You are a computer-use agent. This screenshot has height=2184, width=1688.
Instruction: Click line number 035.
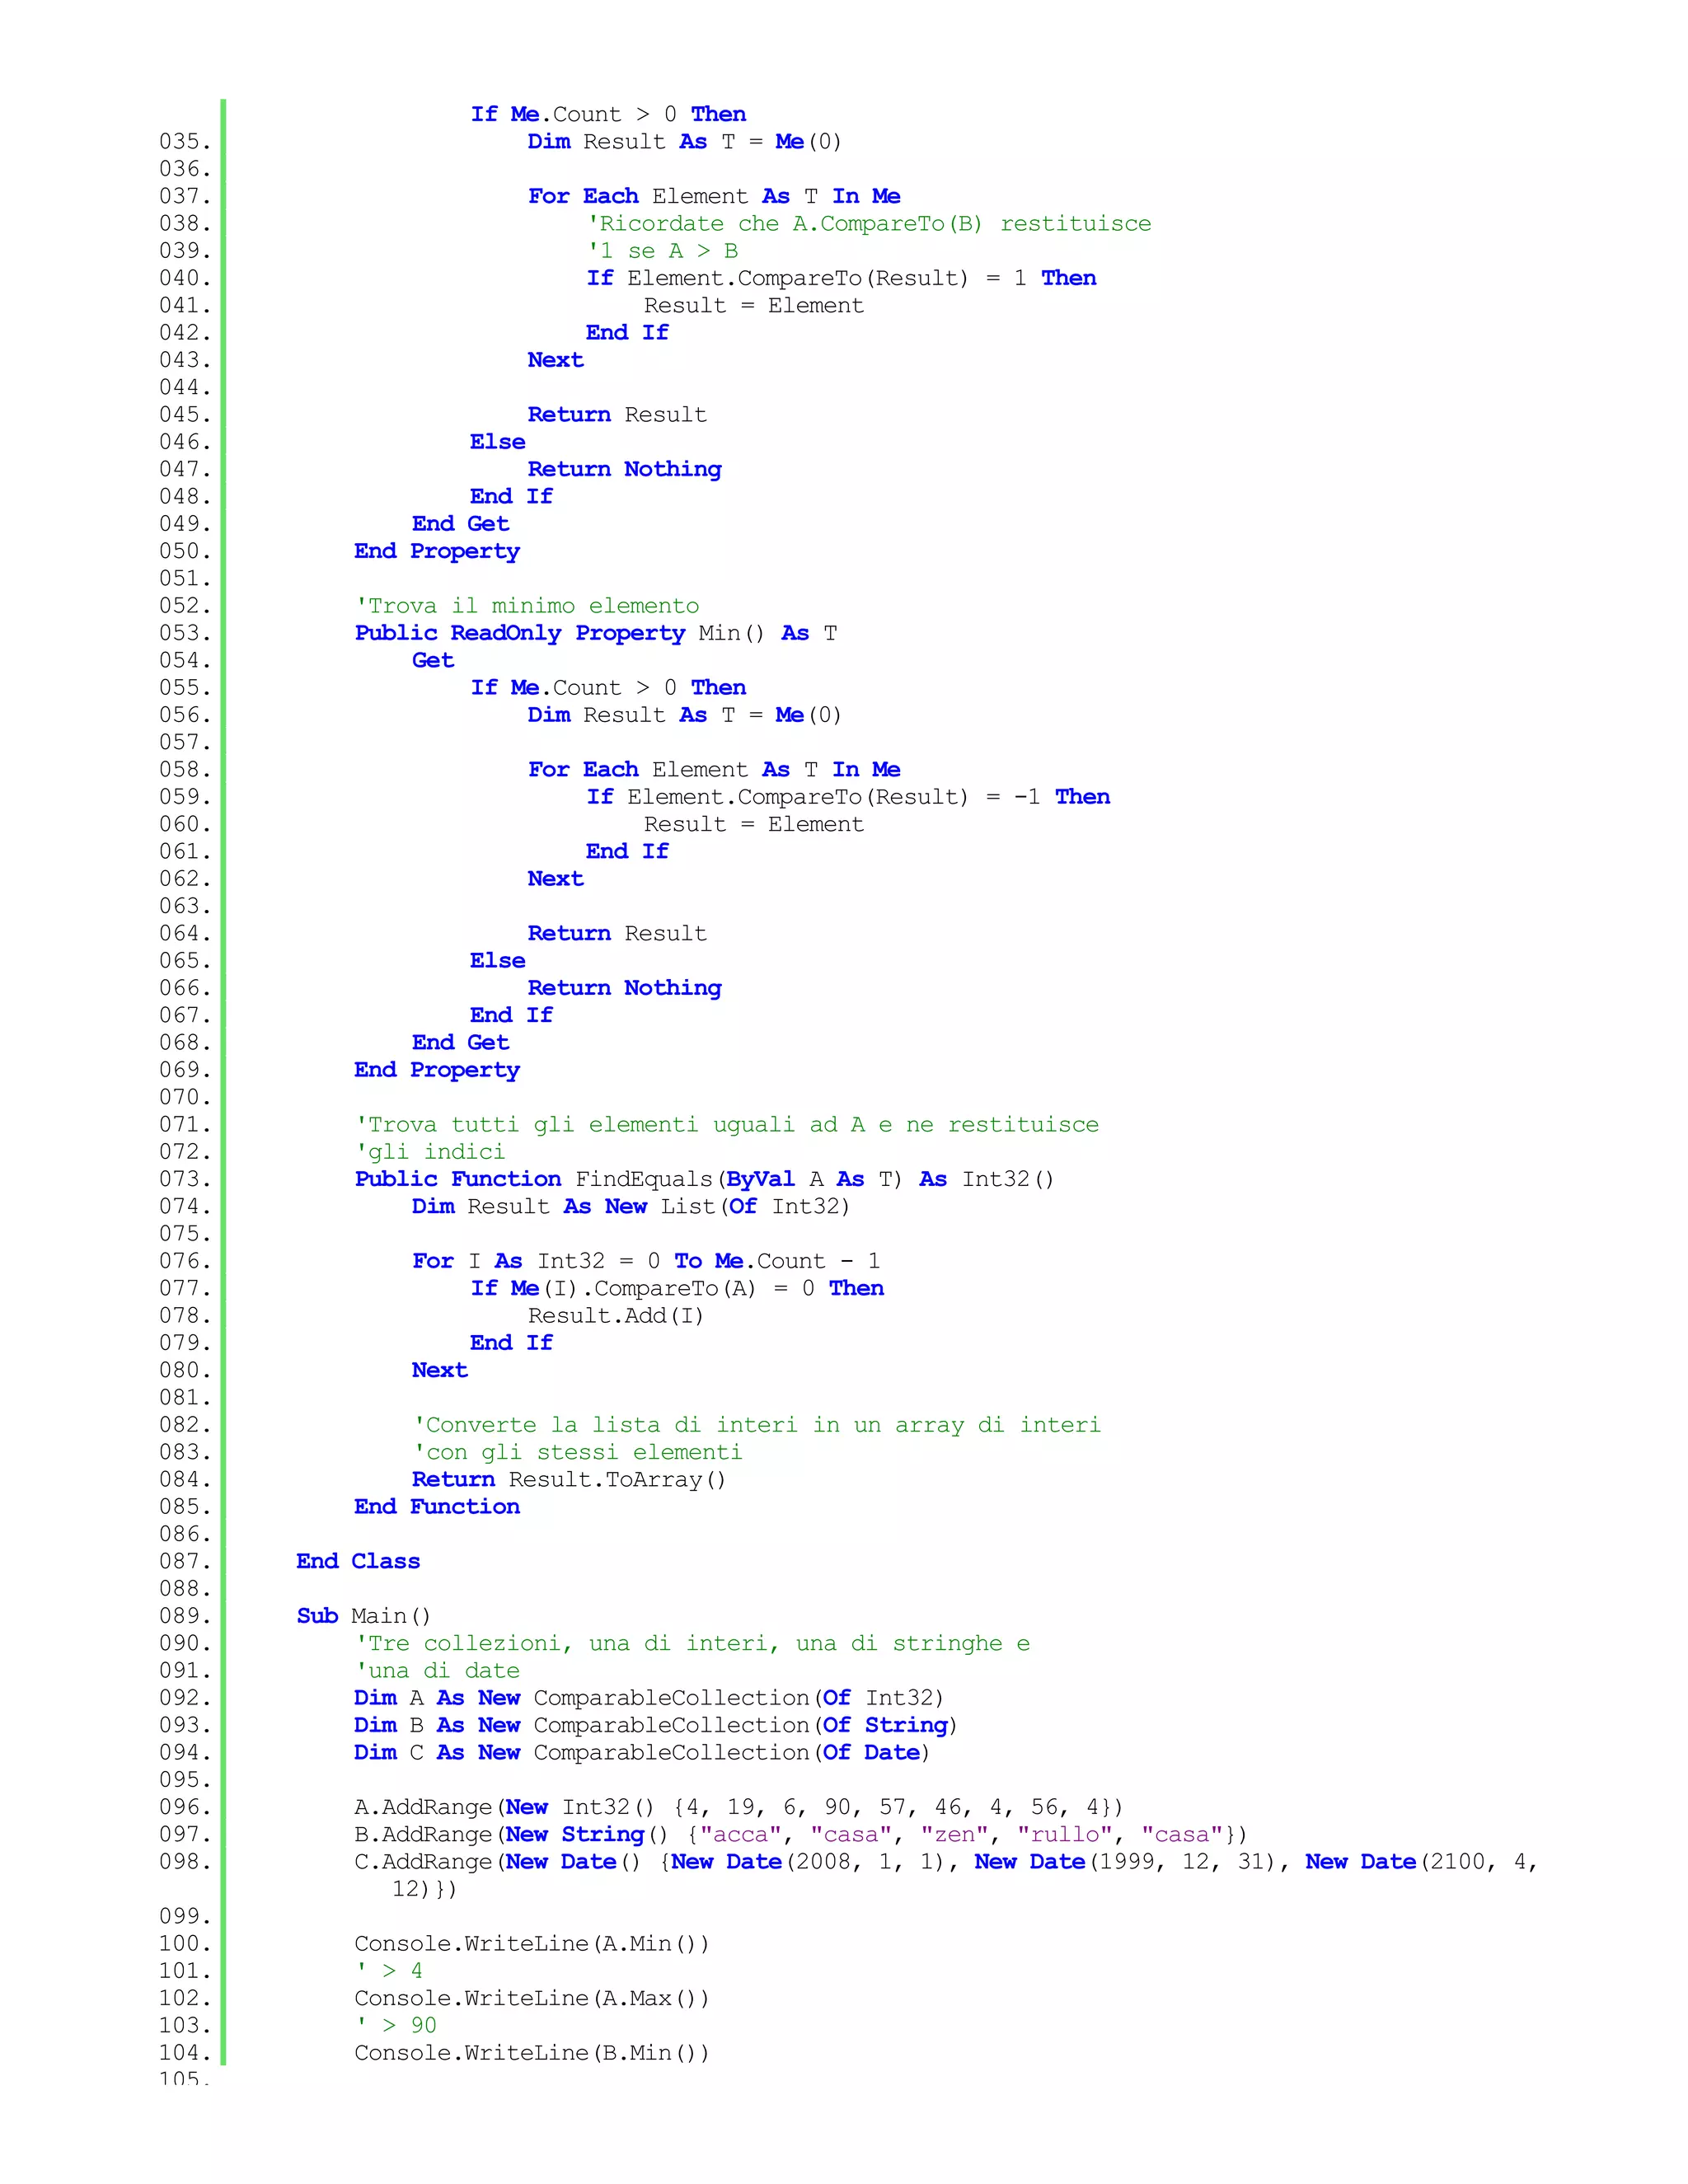pos(185,142)
